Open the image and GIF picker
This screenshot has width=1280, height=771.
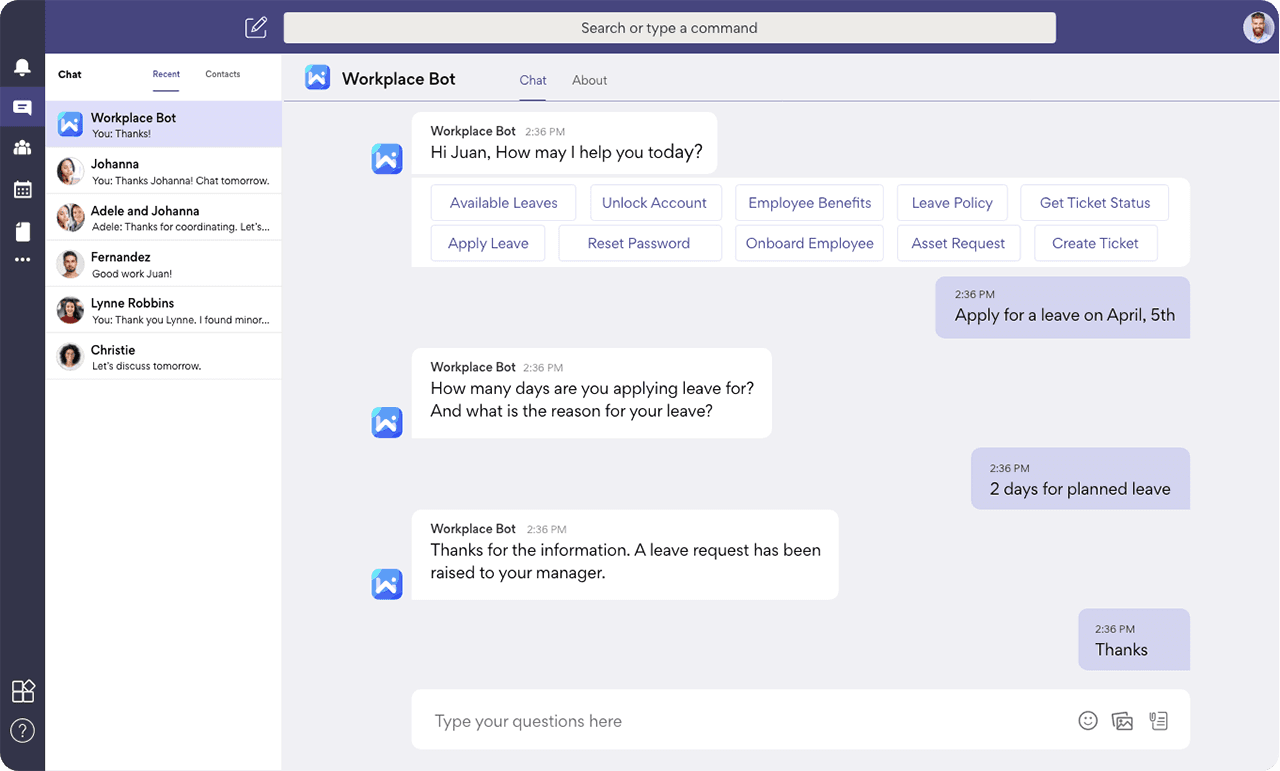pos(1122,720)
